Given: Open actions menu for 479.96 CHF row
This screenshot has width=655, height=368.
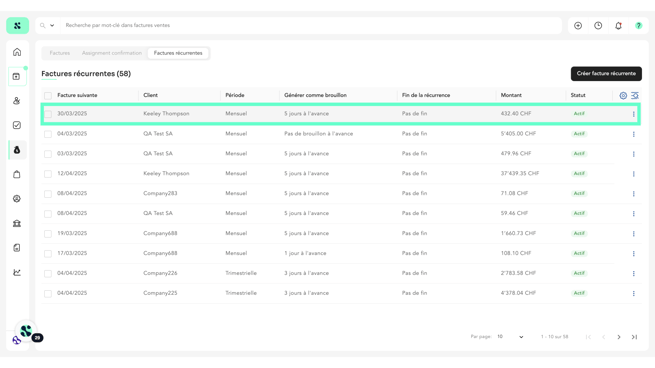Looking at the screenshot, I should pos(633,154).
